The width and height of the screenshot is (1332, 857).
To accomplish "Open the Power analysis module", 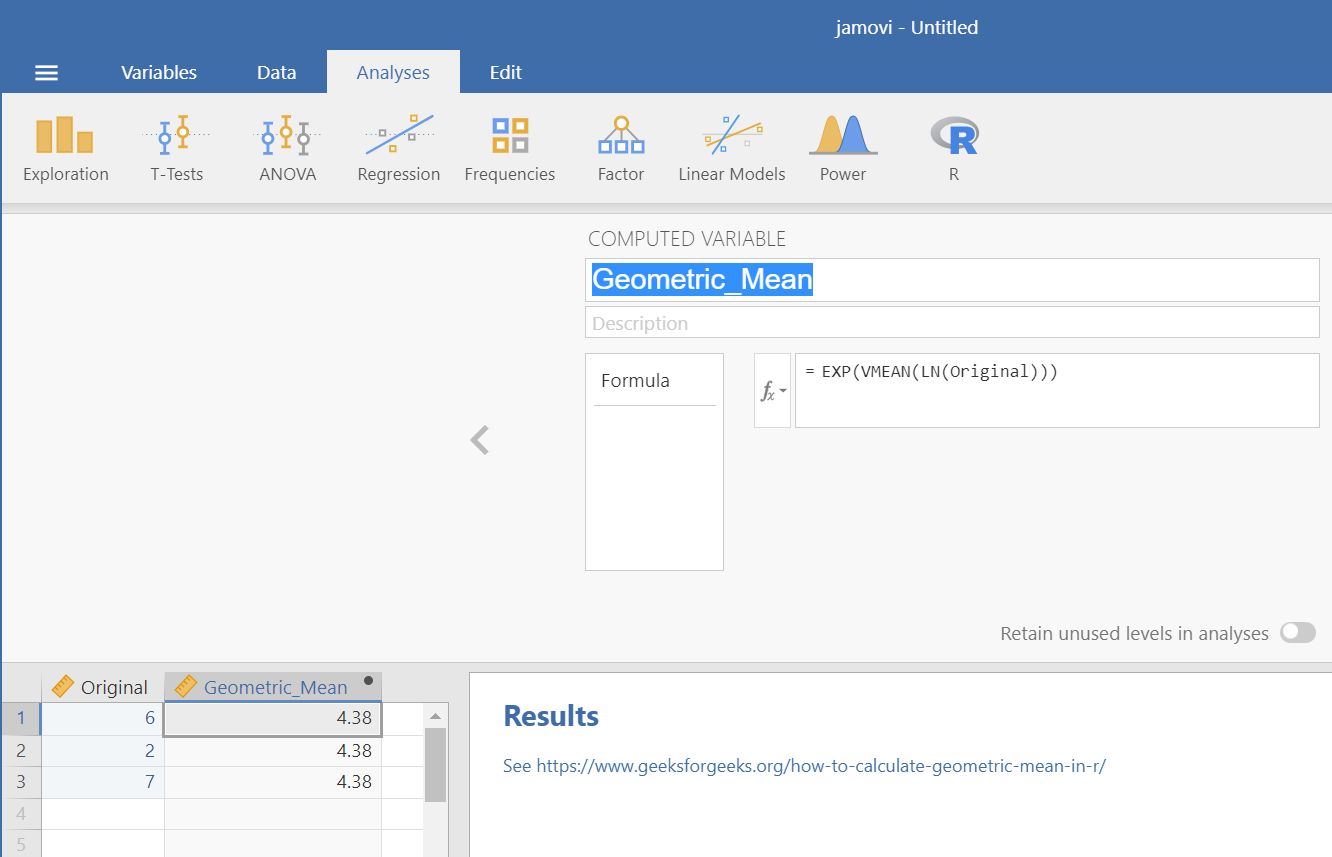I will point(842,149).
